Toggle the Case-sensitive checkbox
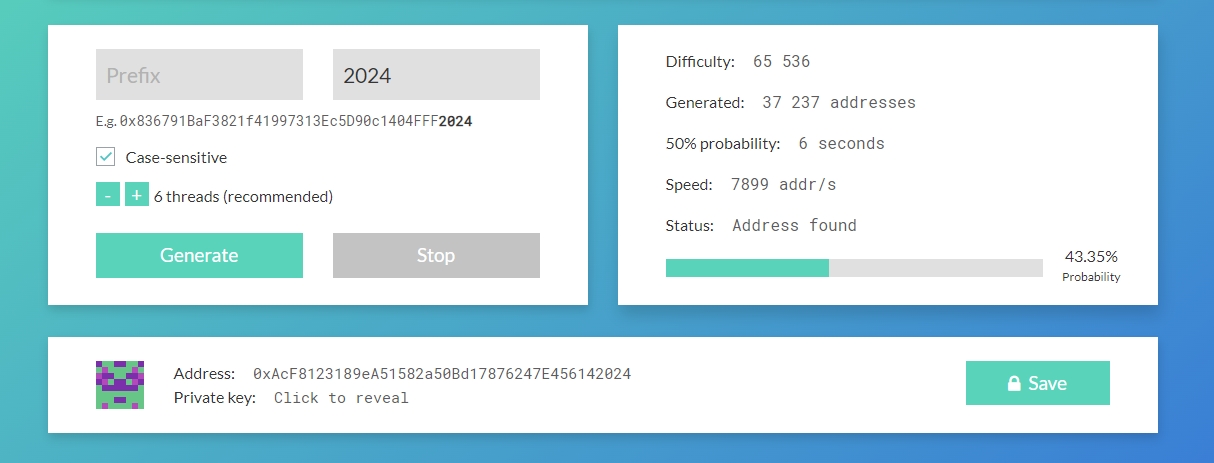 pyautogui.click(x=106, y=157)
